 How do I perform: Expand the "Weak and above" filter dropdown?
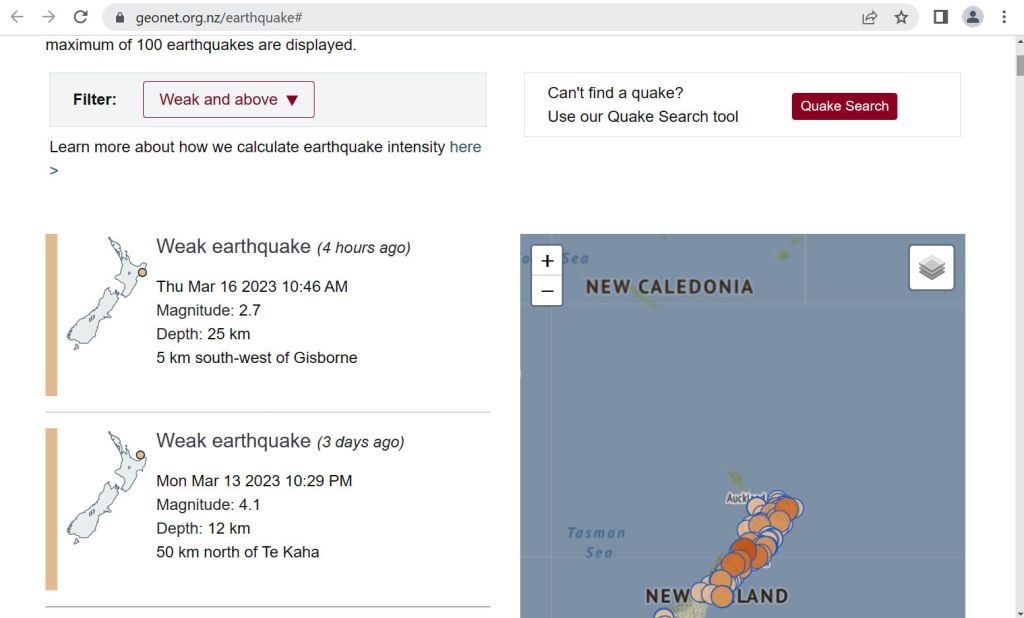pos(228,100)
